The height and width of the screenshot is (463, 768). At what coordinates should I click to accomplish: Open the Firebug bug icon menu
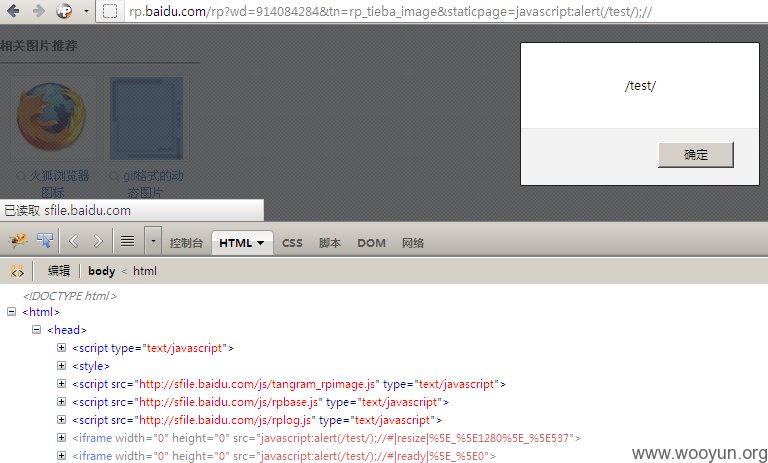point(18,240)
